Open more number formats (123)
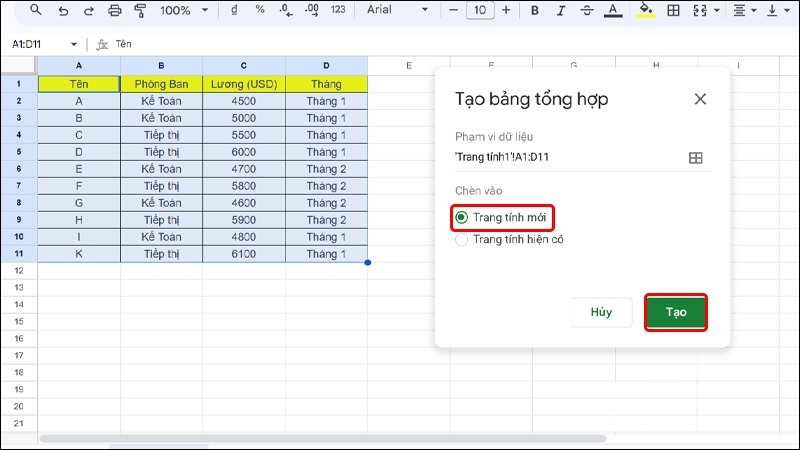This screenshot has width=800, height=450. point(338,10)
